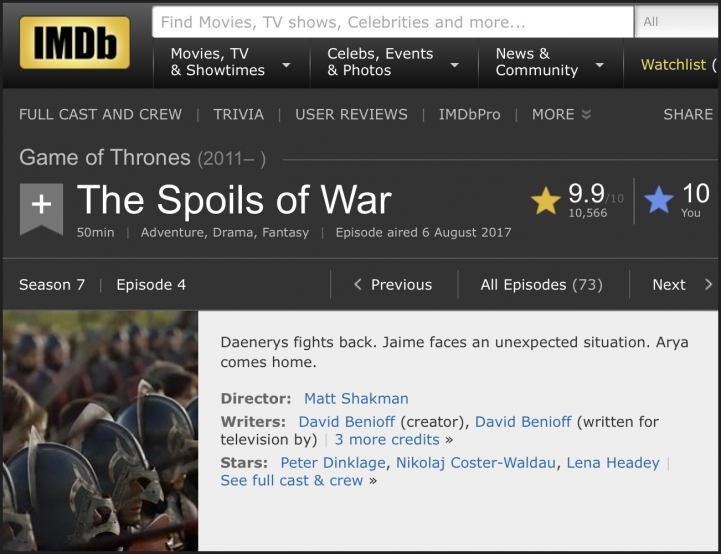This screenshot has height=554, width=721.
Task: Click the Watchlist link
Action: pos(673,64)
